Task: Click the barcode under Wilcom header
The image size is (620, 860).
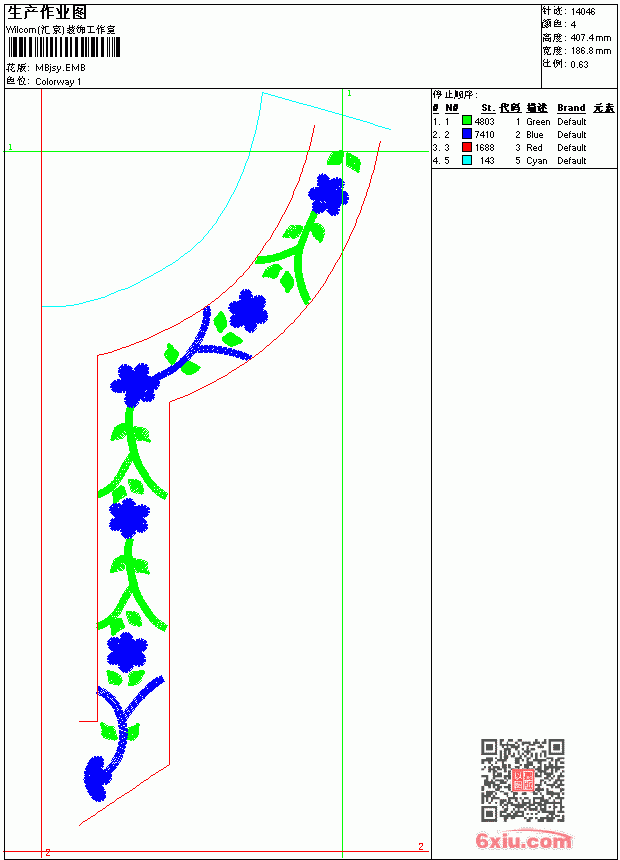Action: click(63, 47)
